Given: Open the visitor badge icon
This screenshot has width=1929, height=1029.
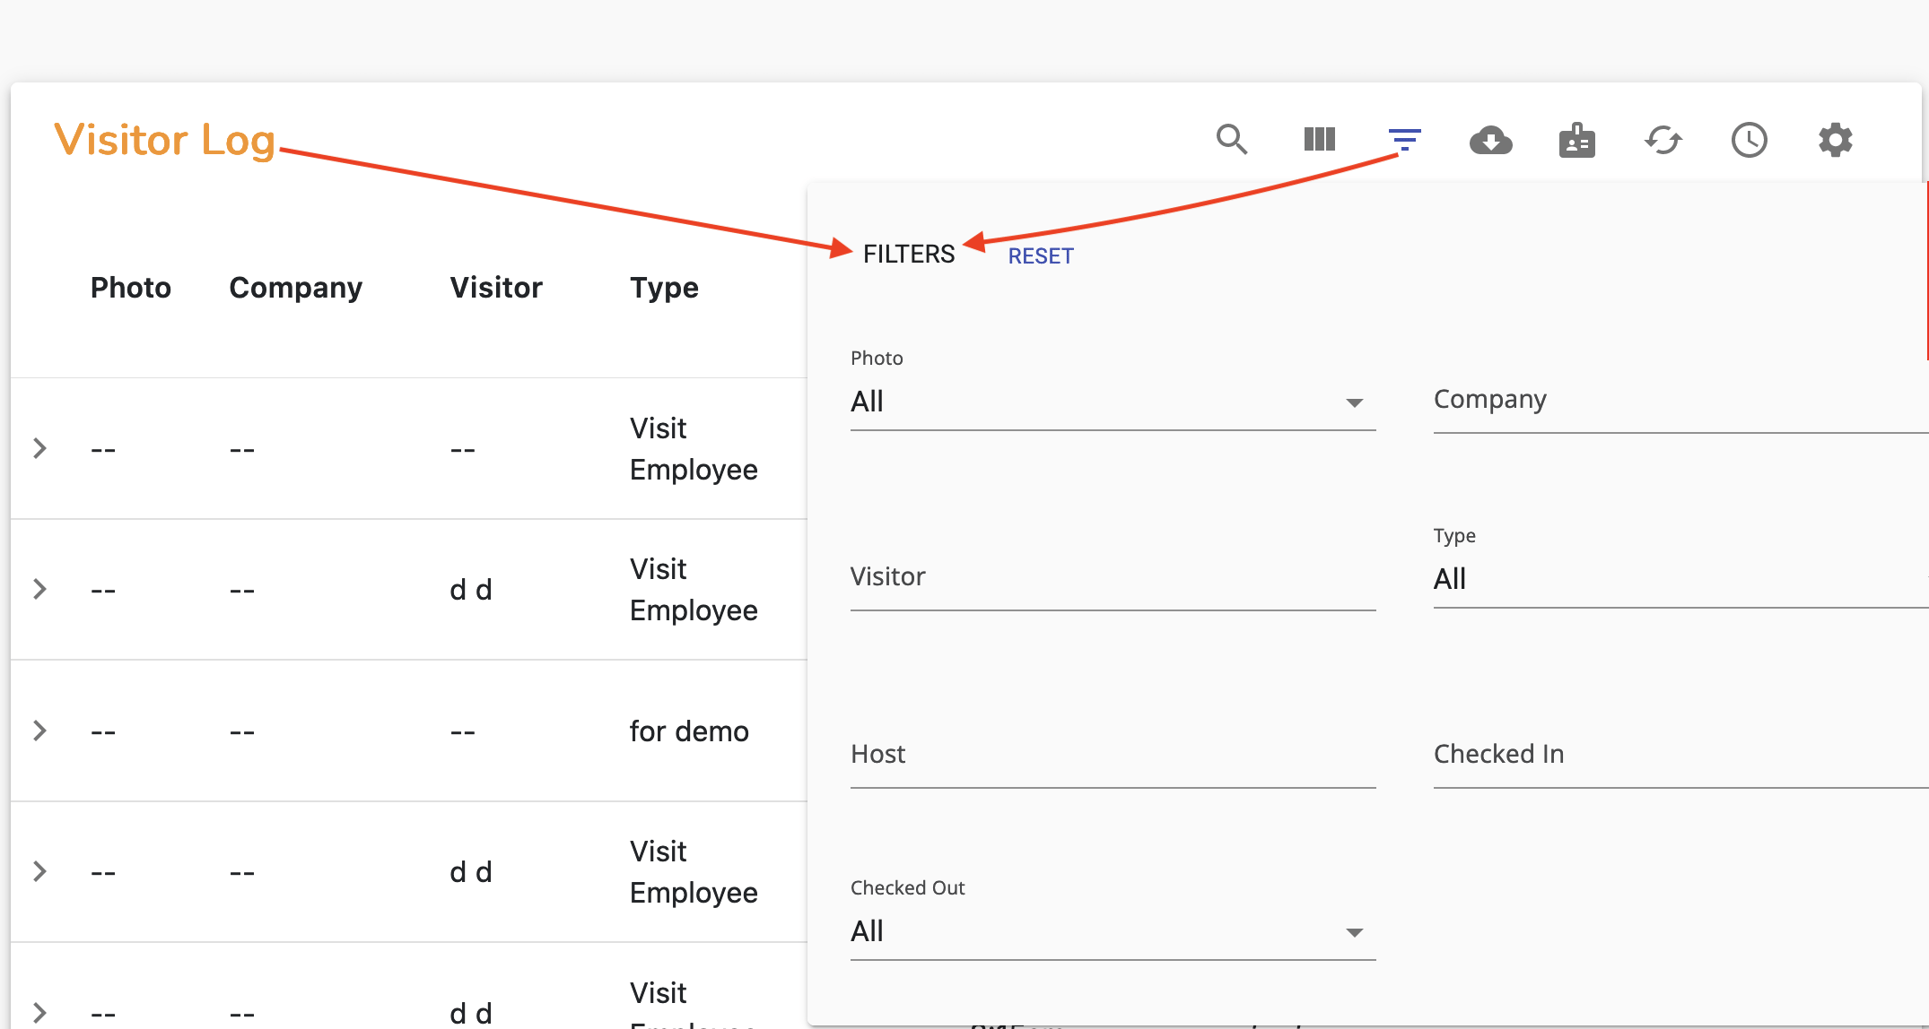Looking at the screenshot, I should point(1577,140).
